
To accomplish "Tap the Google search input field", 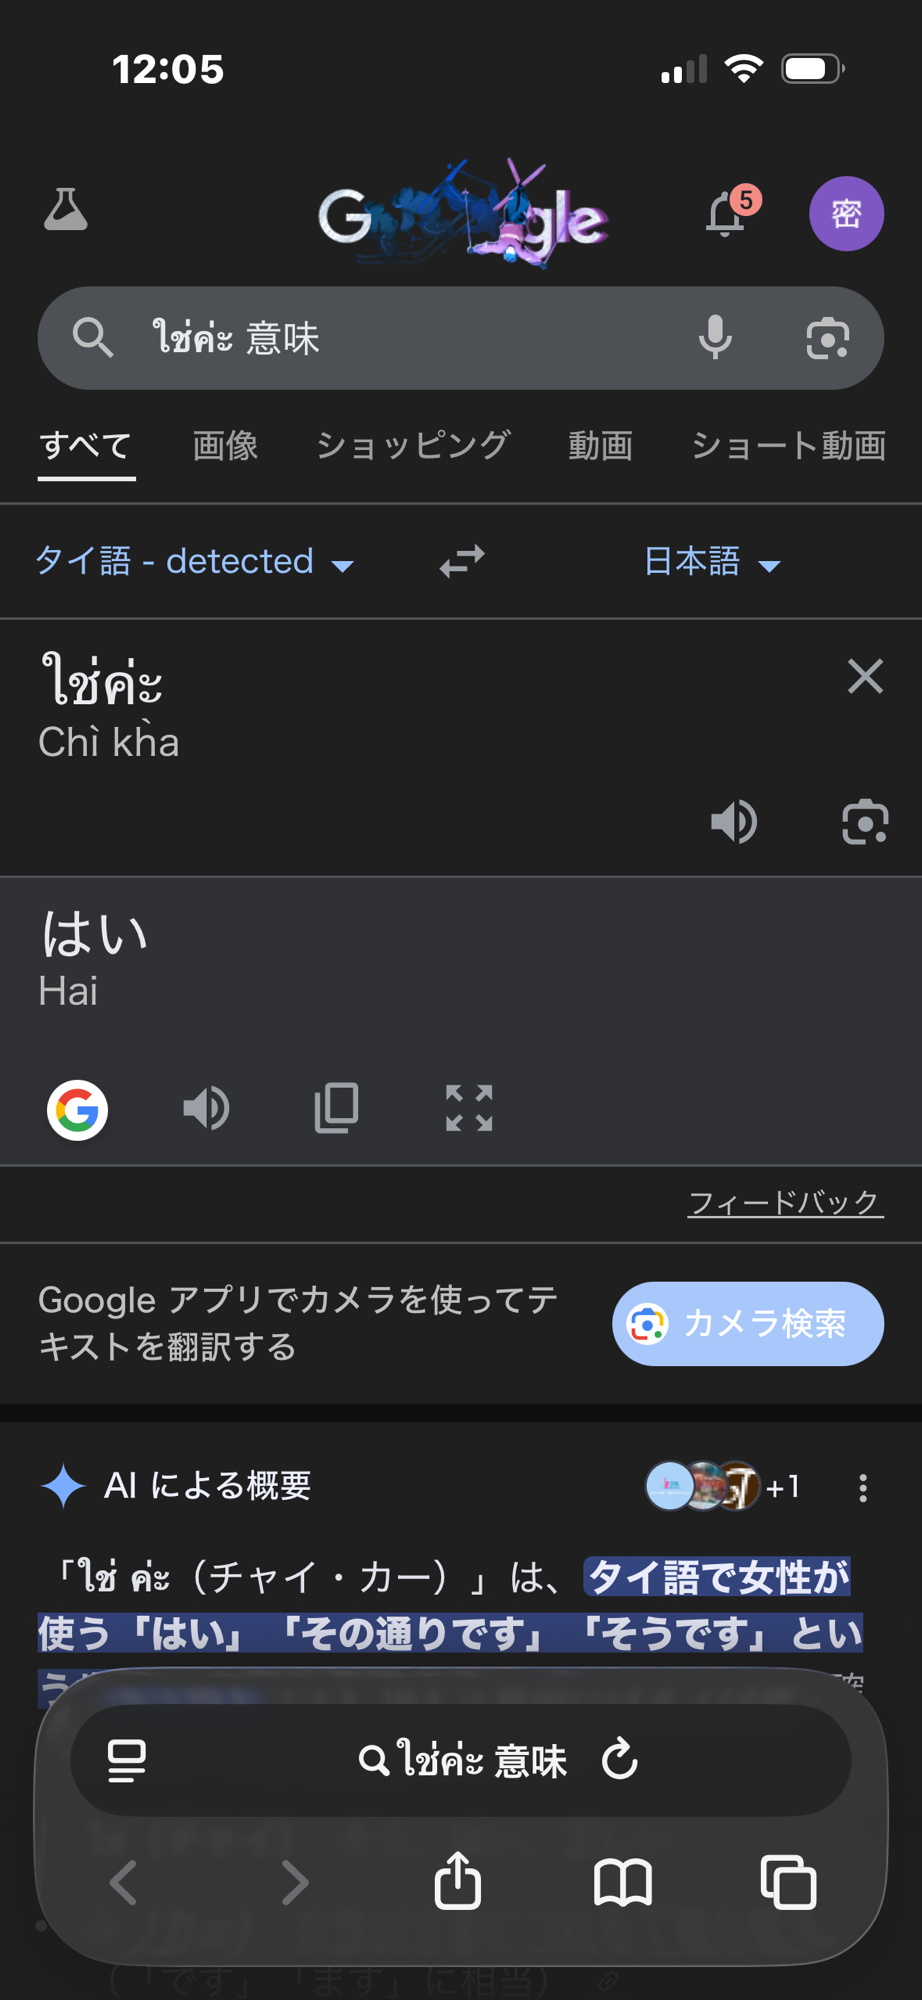I will tap(400, 338).
